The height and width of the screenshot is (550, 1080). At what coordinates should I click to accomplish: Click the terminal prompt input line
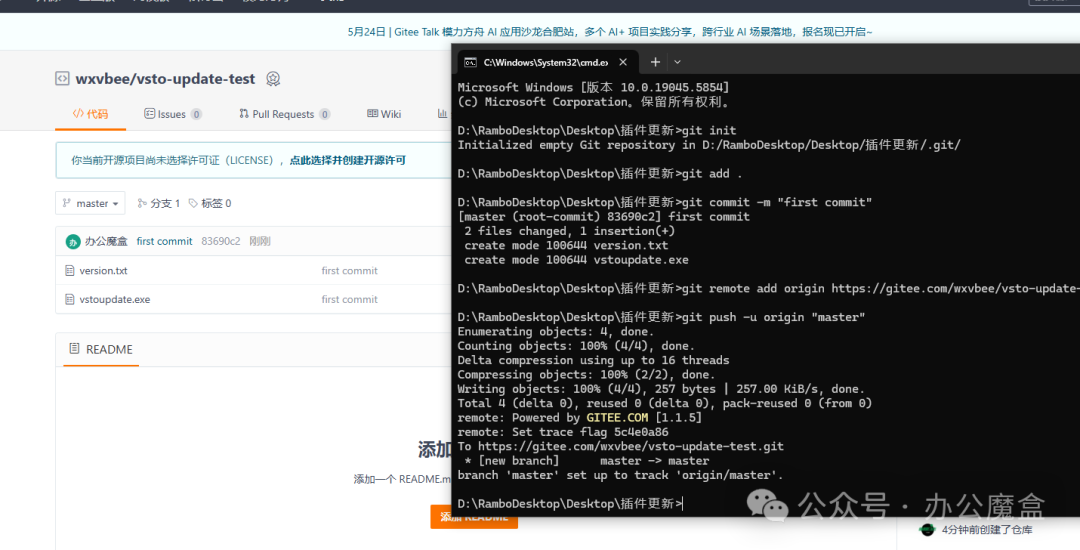pos(570,505)
